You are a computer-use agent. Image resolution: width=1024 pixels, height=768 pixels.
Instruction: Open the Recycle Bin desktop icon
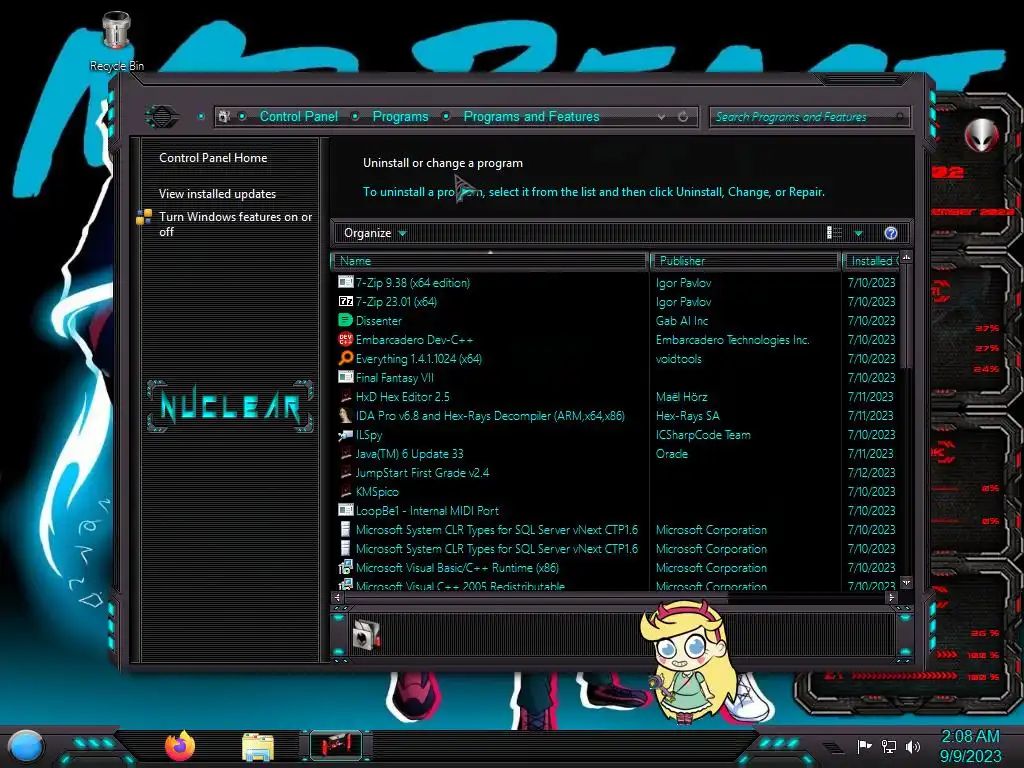(117, 40)
